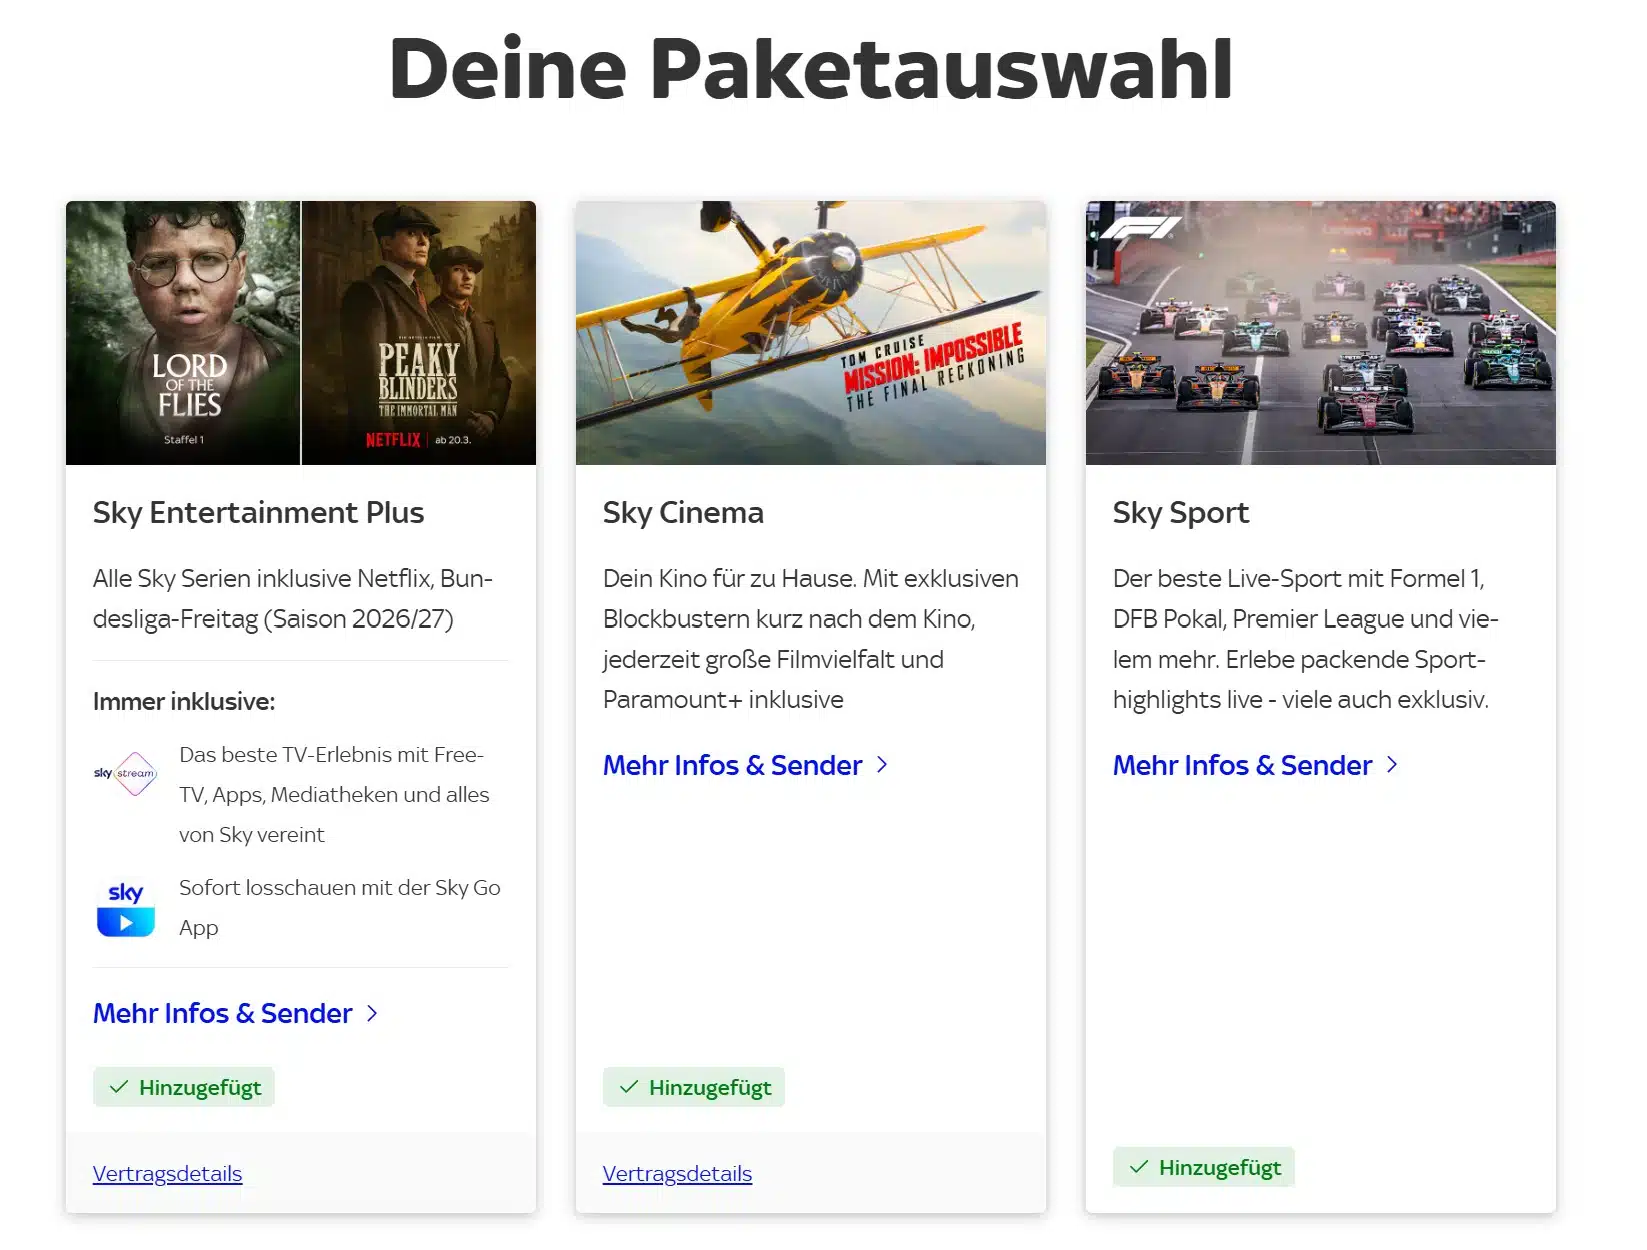Image resolution: width=1647 pixels, height=1250 pixels.
Task: Click the Formula 1 race start image
Action: [x=1321, y=333]
